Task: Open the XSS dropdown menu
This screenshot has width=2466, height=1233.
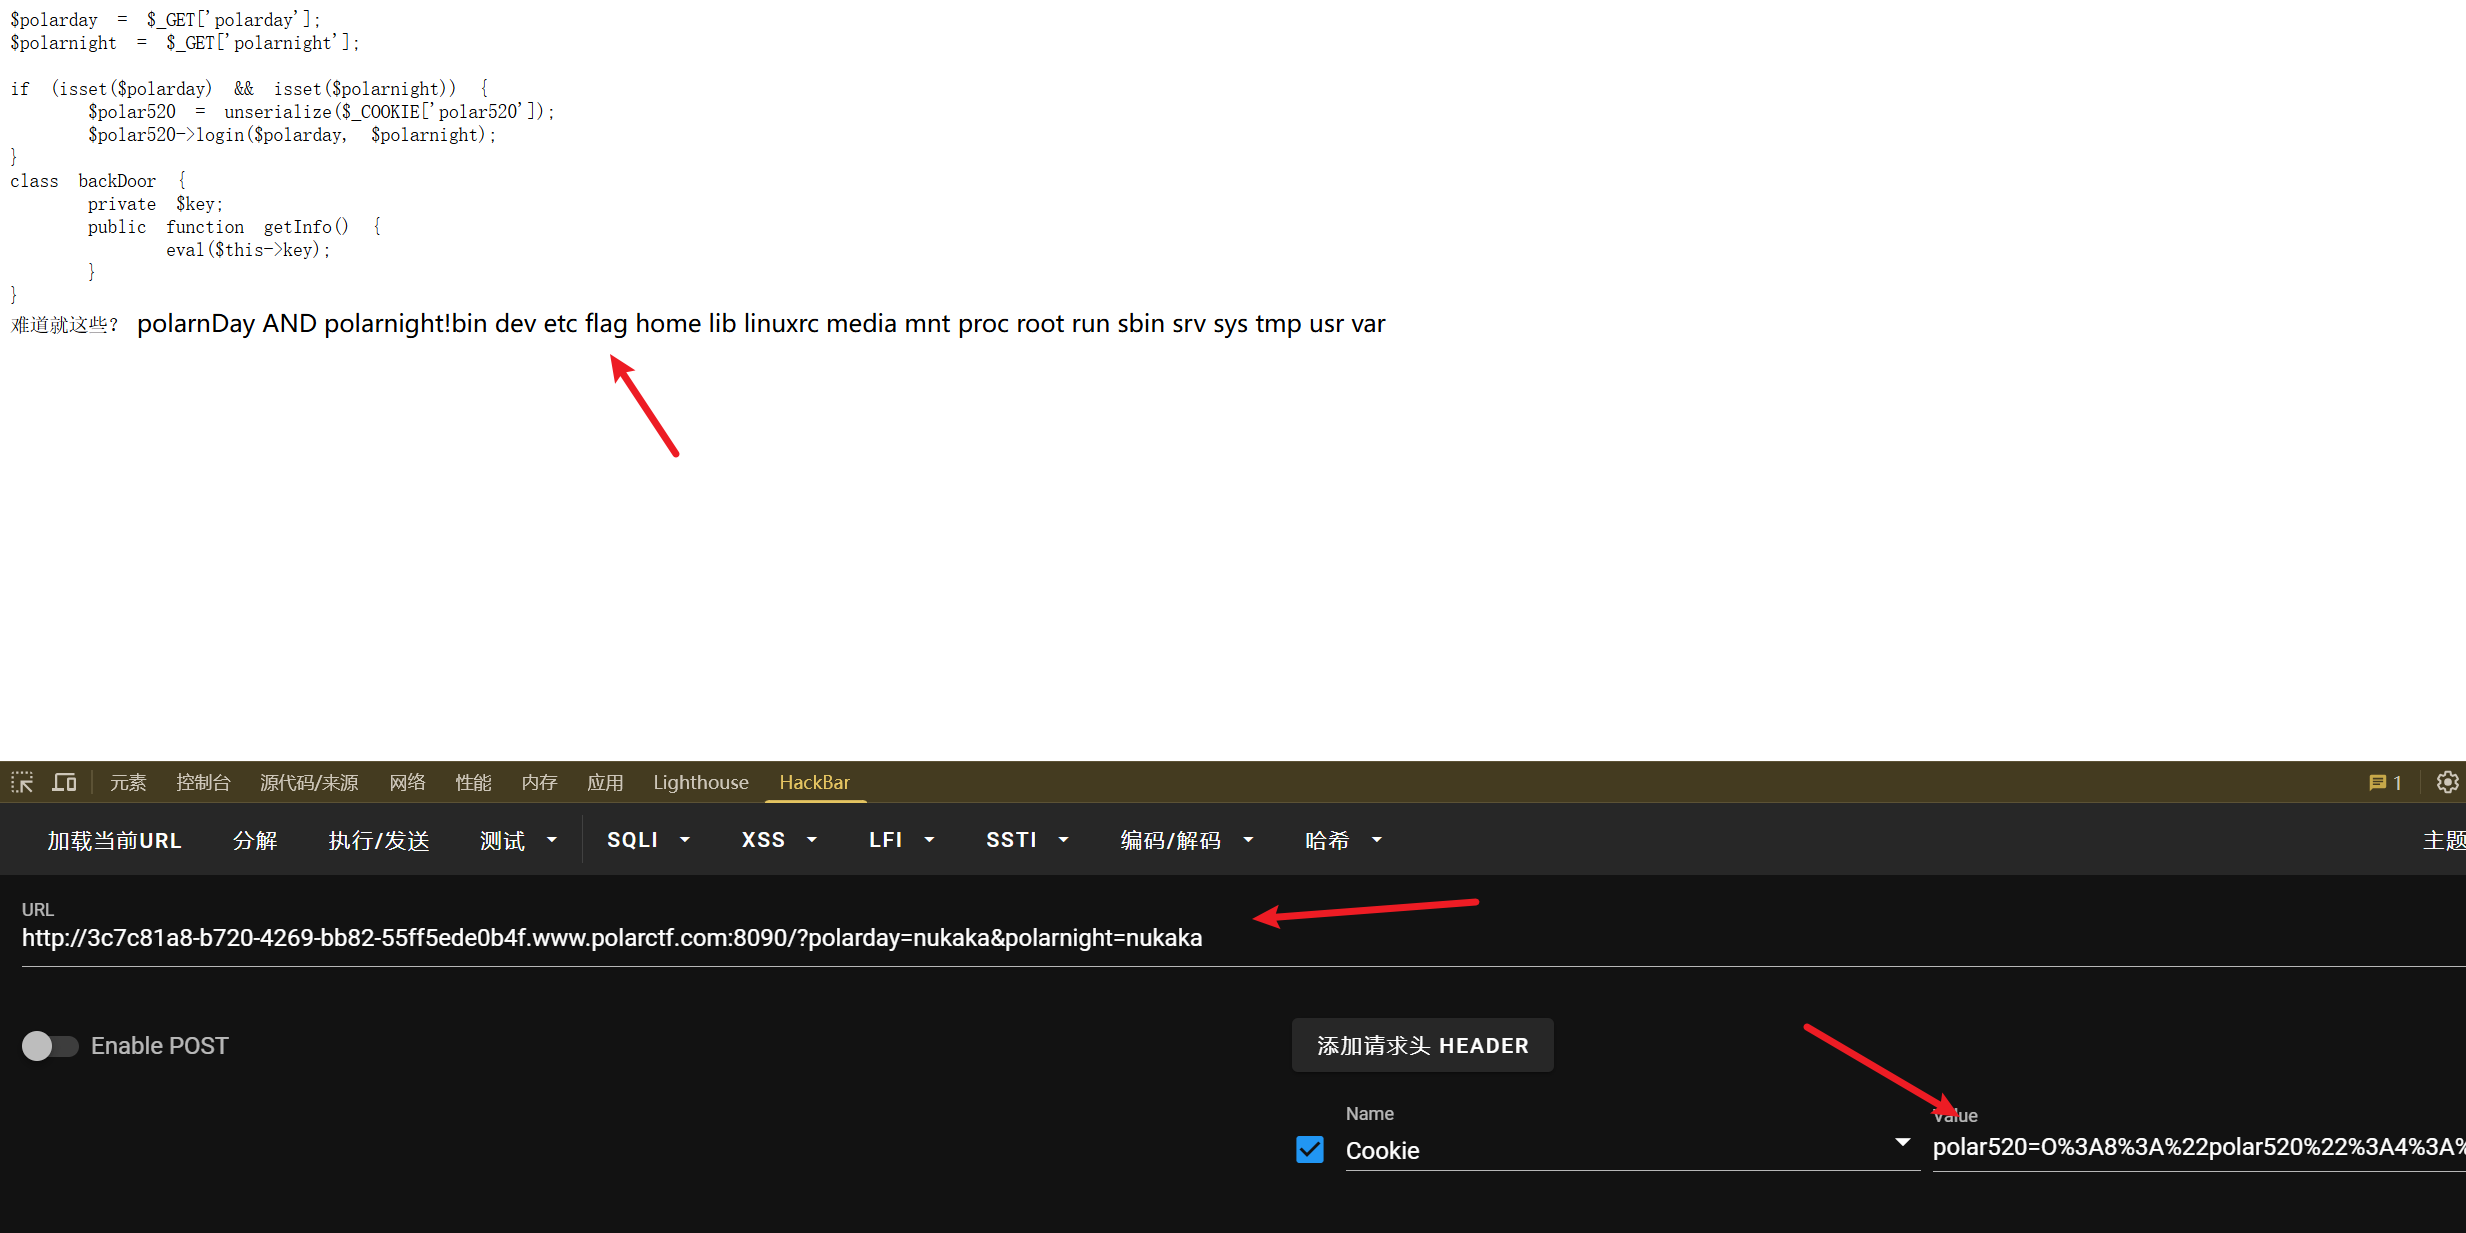Action: click(x=779, y=840)
